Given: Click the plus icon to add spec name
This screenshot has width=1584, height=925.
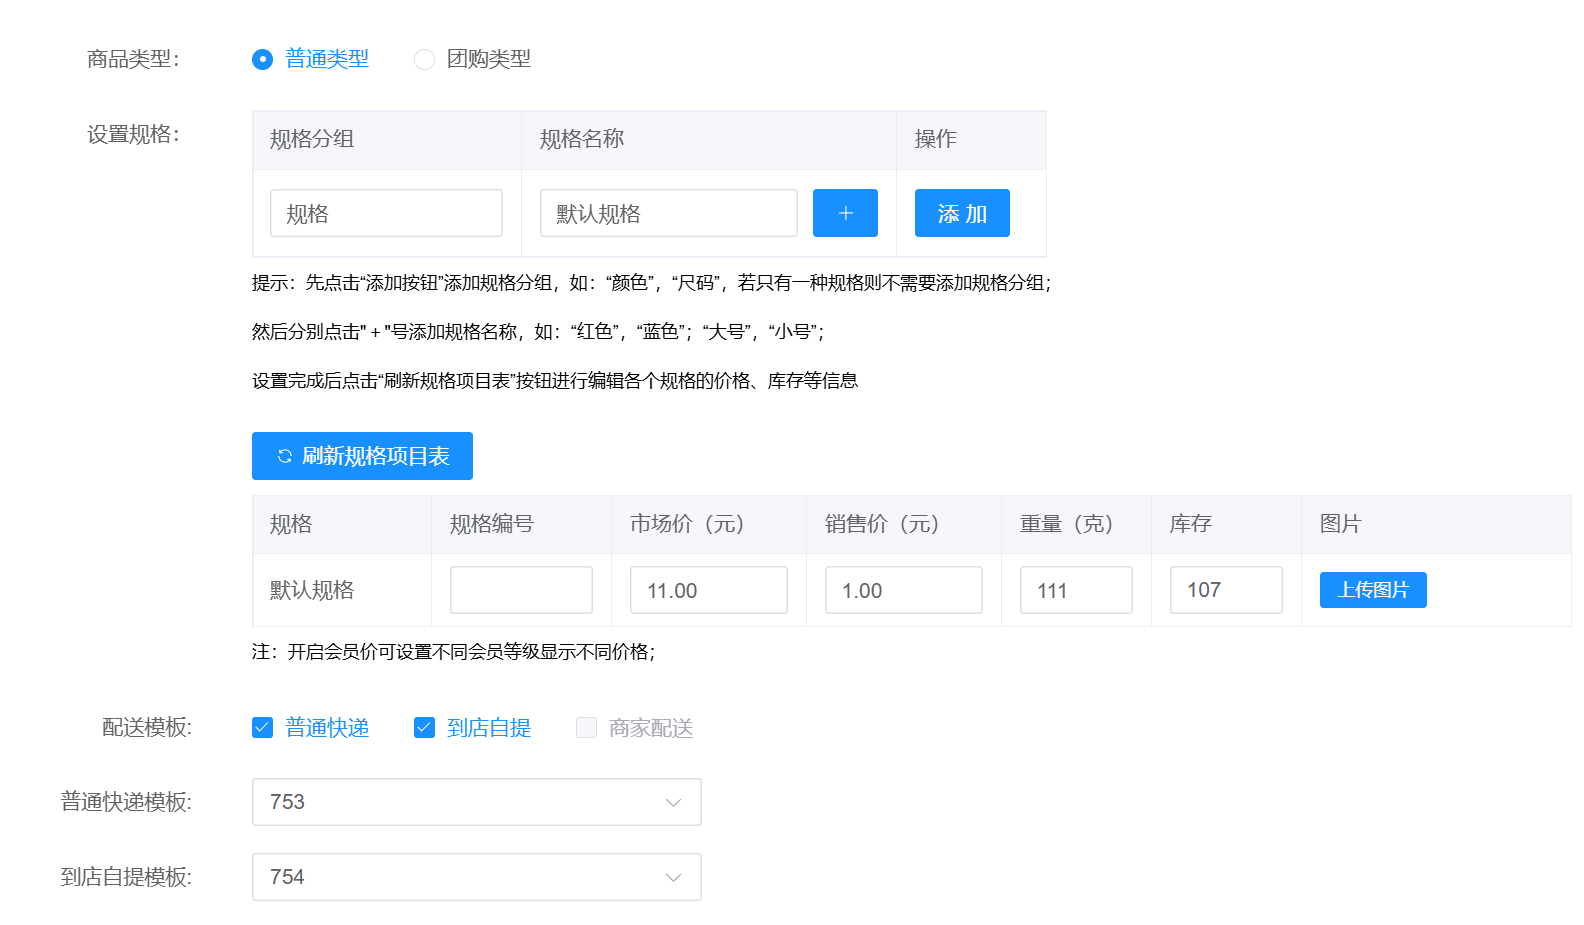Looking at the screenshot, I should click(x=845, y=213).
